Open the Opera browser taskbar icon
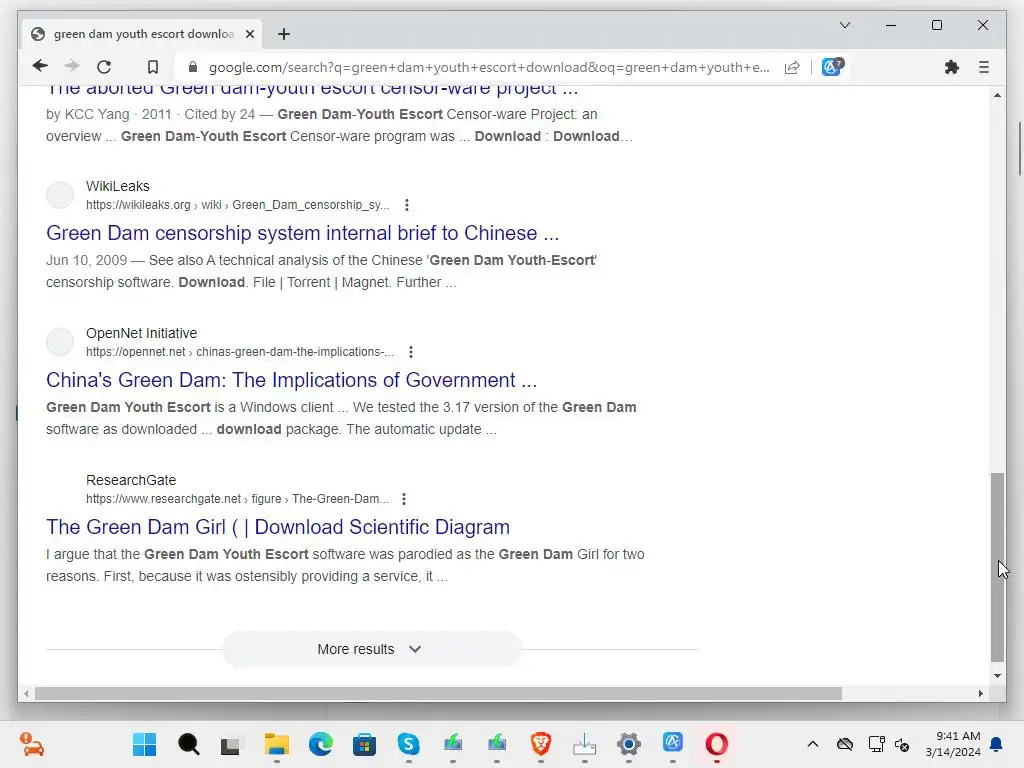The height and width of the screenshot is (768, 1024). 716,744
